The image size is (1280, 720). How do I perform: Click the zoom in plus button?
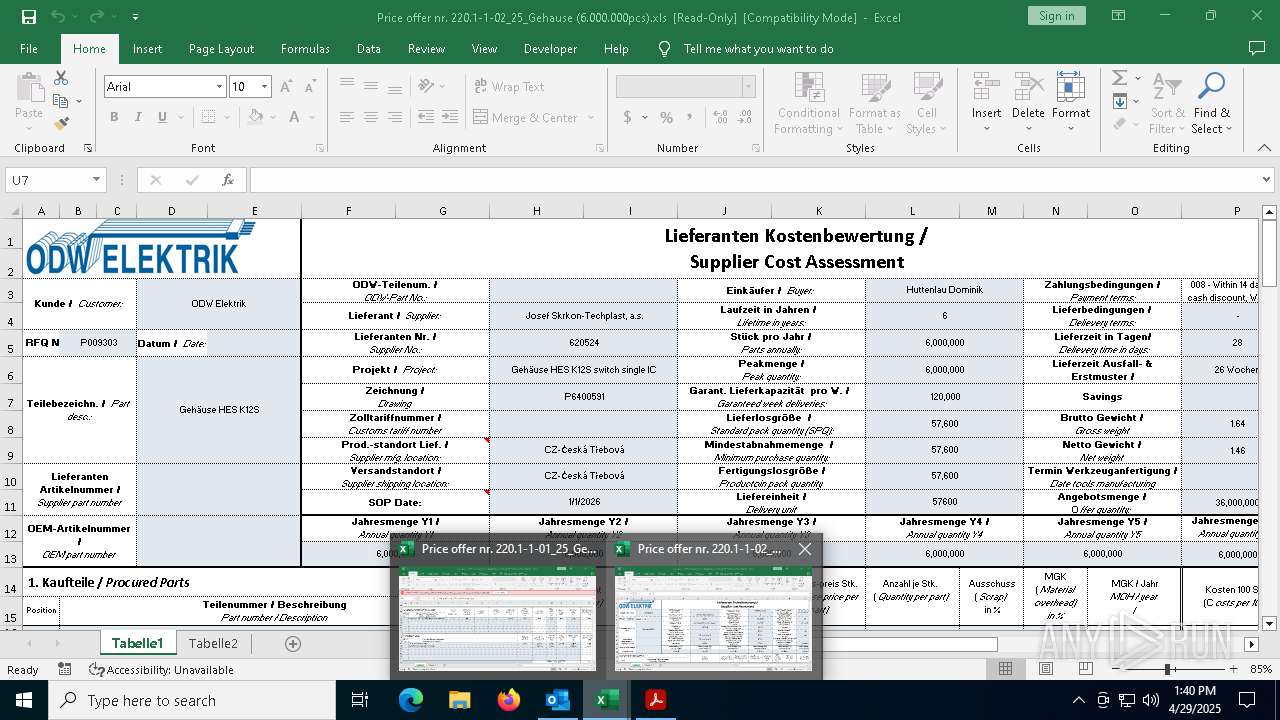(1233, 669)
